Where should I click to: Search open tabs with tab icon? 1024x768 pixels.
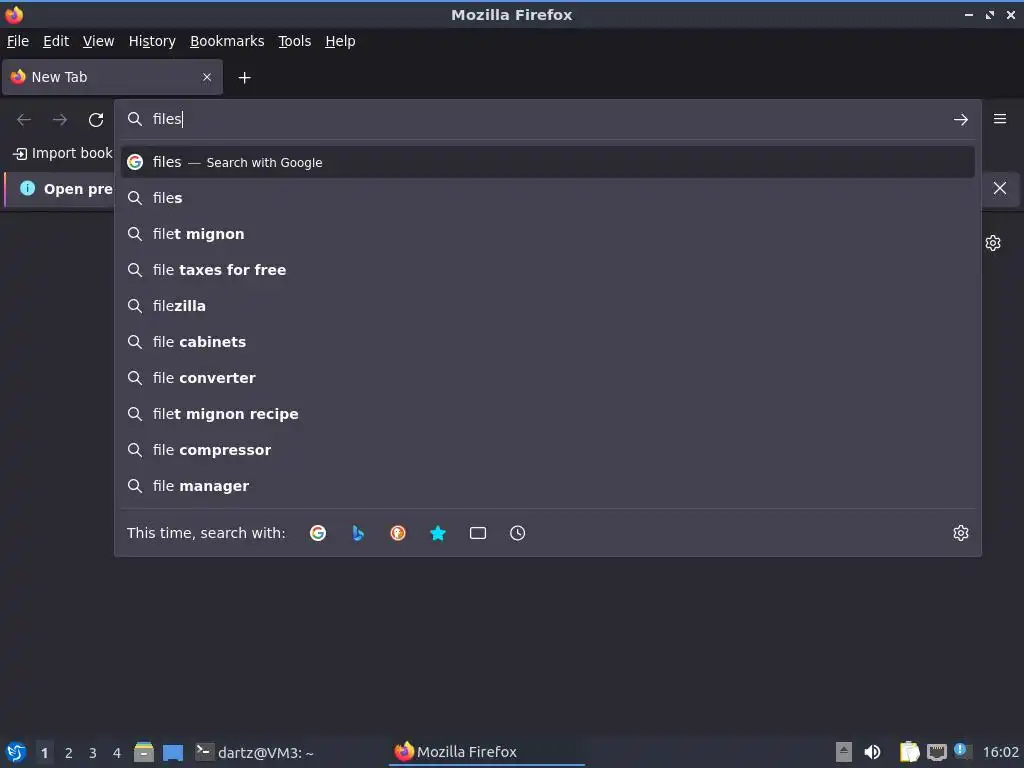(x=477, y=533)
